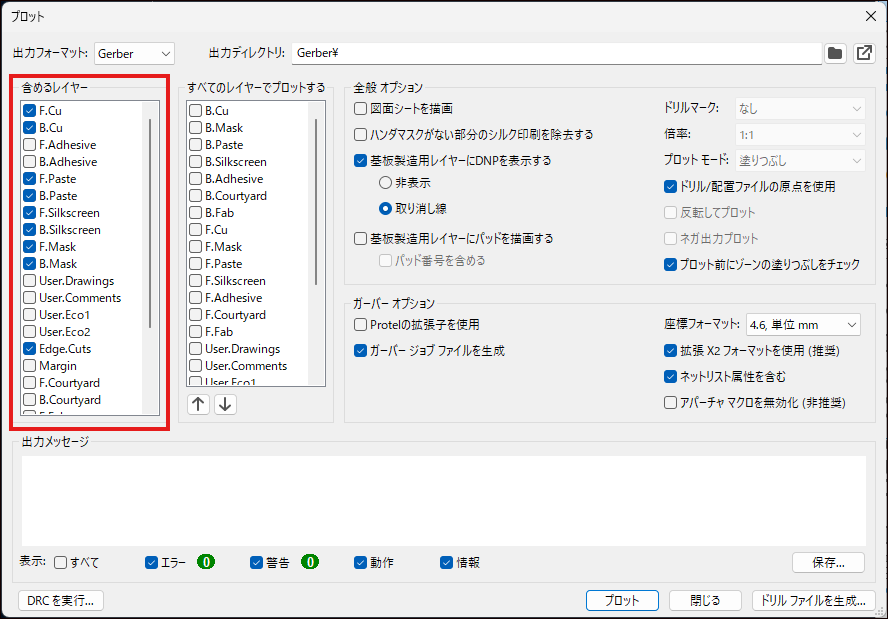Open the 座標フォーマット dropdown

tap(802, 324)
